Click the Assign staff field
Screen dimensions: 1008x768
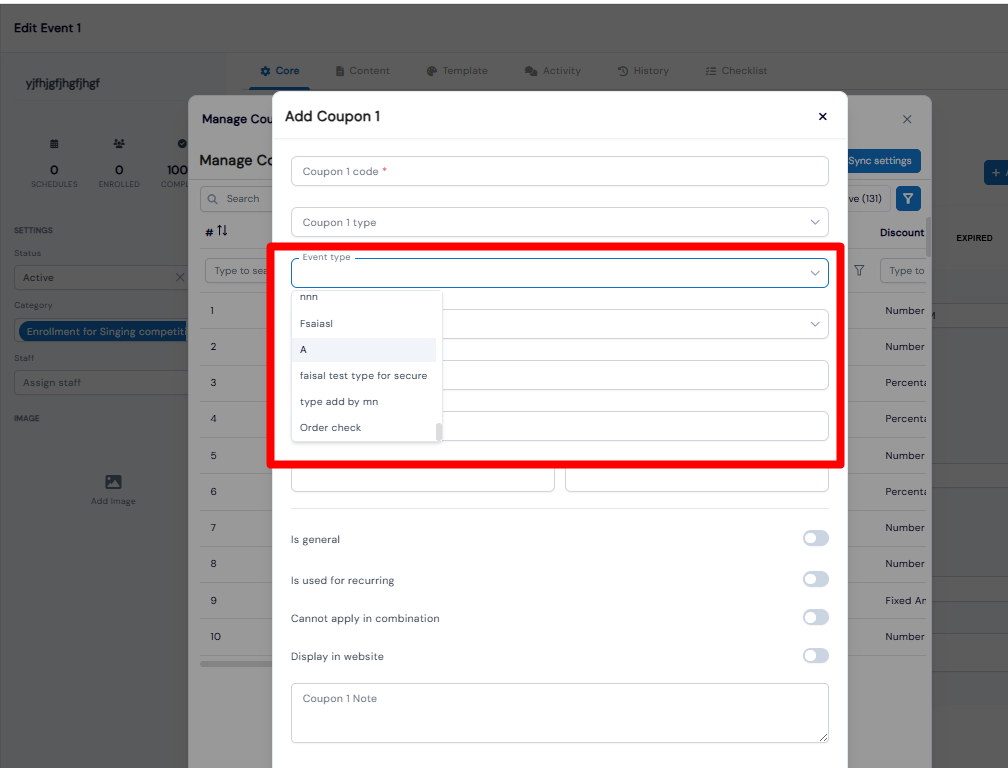coord(101,382)
